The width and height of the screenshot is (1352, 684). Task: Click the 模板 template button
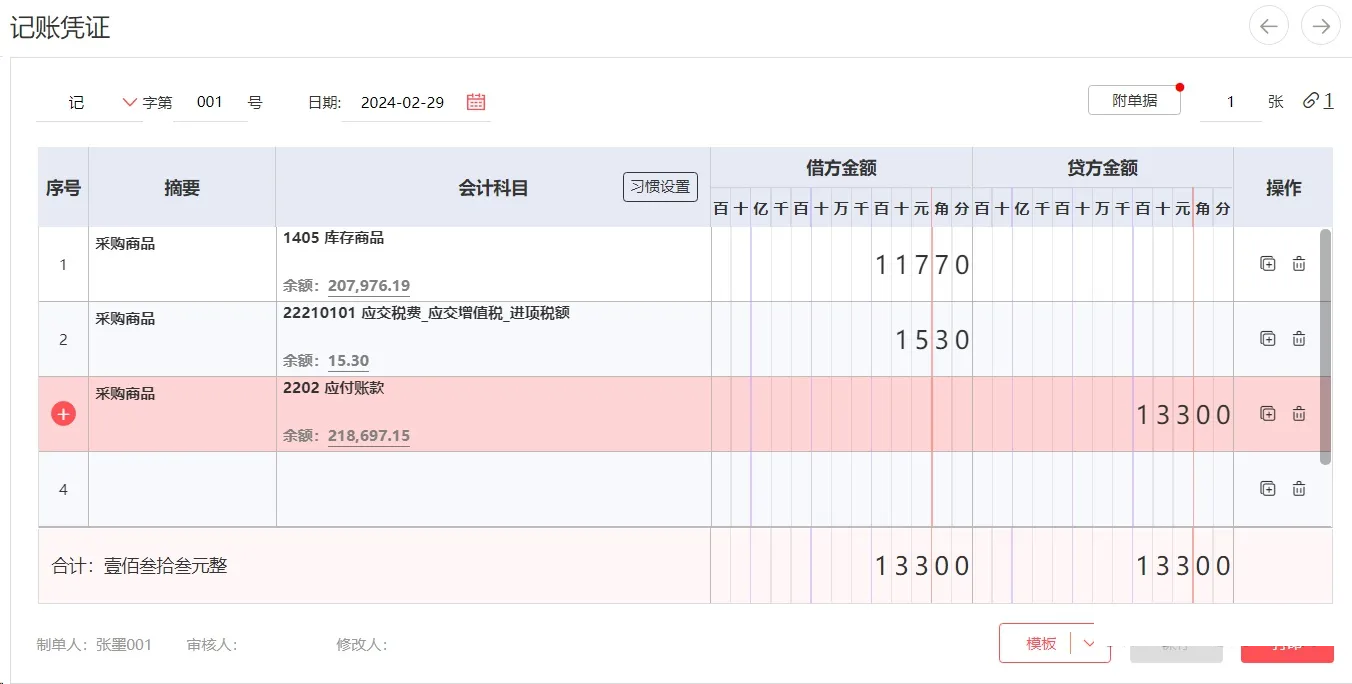1041,643
